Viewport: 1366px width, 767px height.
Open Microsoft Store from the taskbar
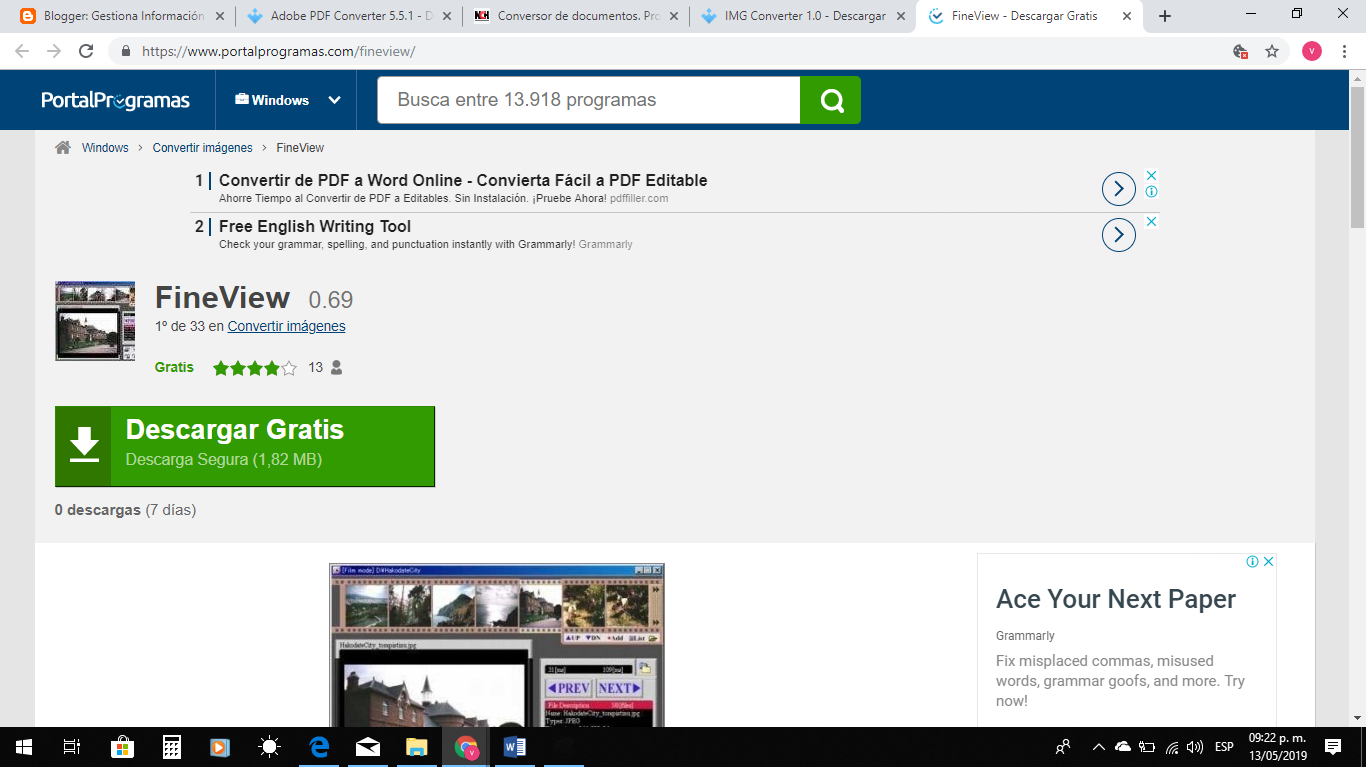[x=122, y=747]
